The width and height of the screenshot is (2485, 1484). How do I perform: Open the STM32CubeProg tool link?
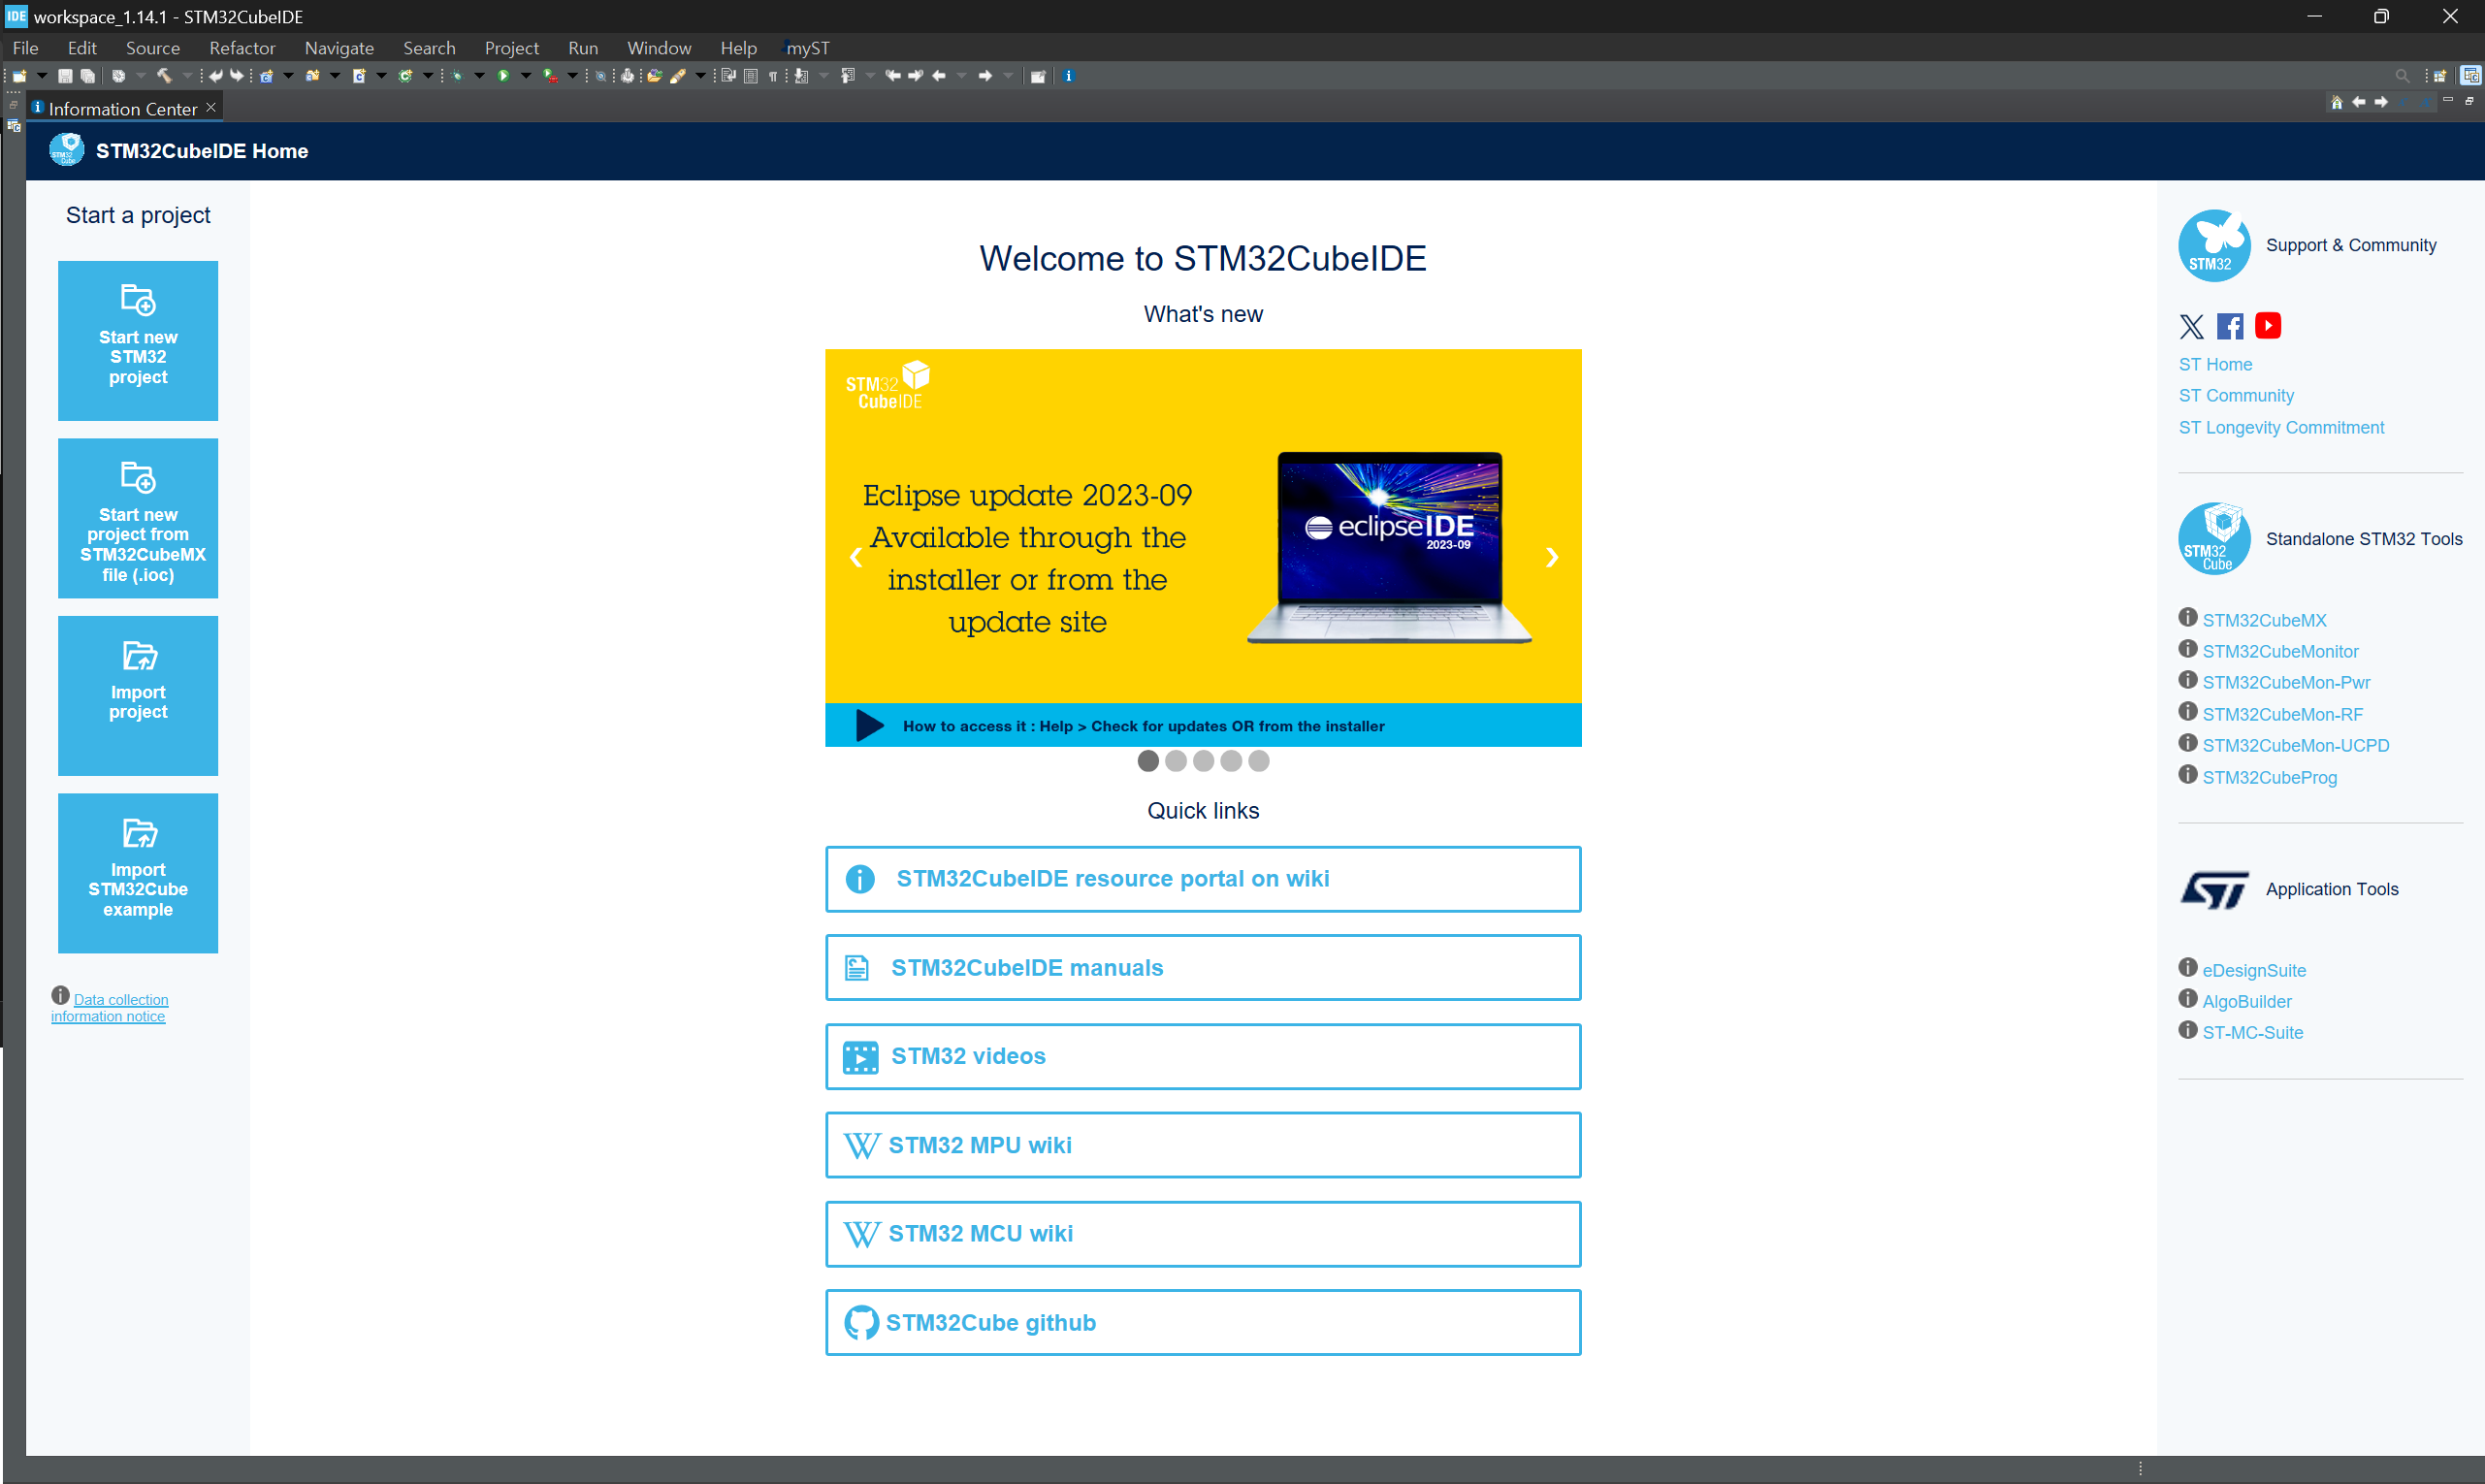[2269, 777]
